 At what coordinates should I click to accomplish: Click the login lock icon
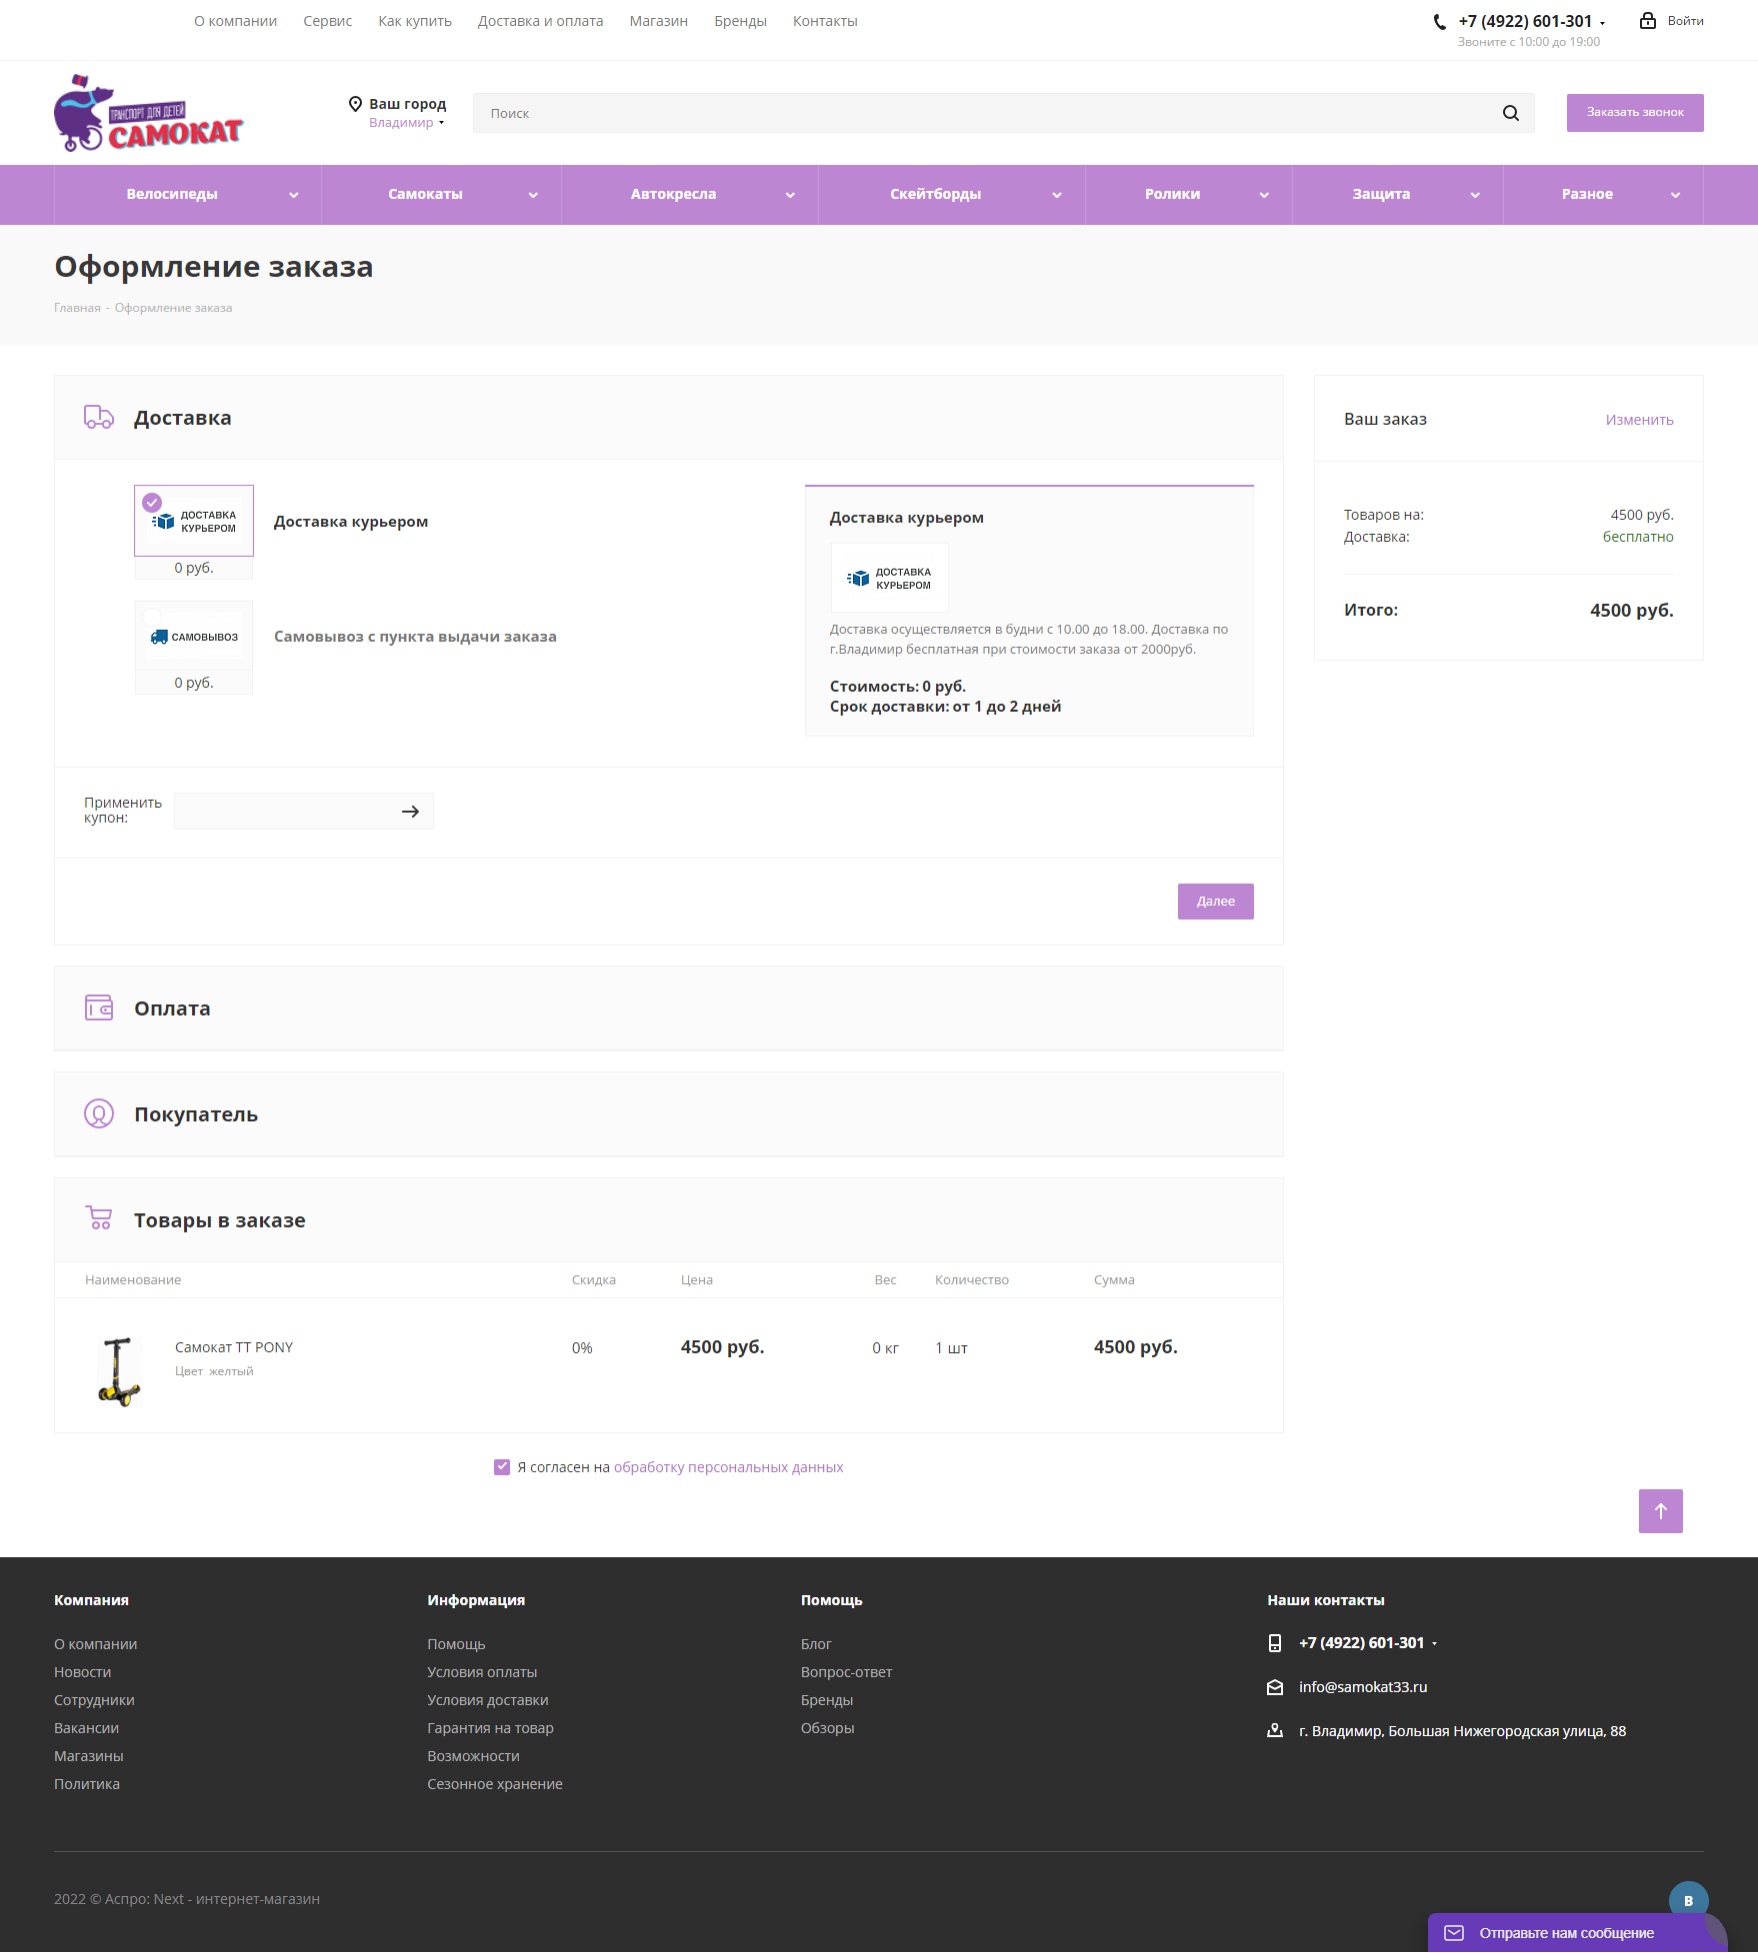[1647, 20]
